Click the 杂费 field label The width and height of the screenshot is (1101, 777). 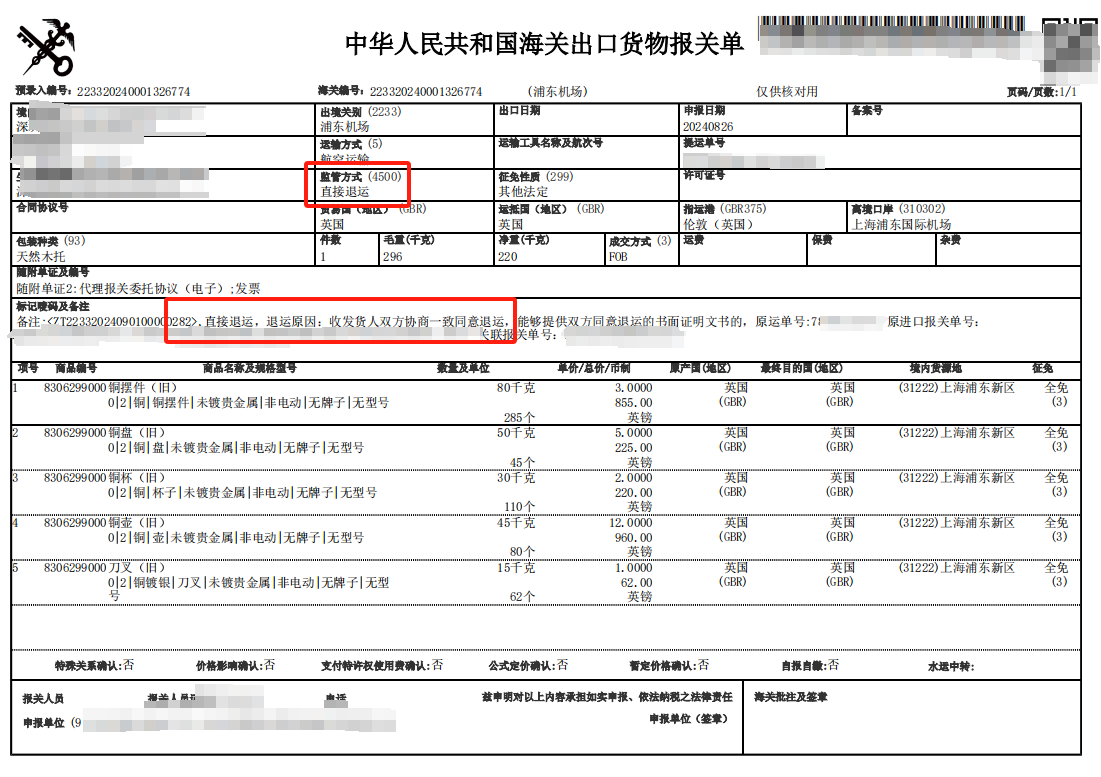pos(950,240)
